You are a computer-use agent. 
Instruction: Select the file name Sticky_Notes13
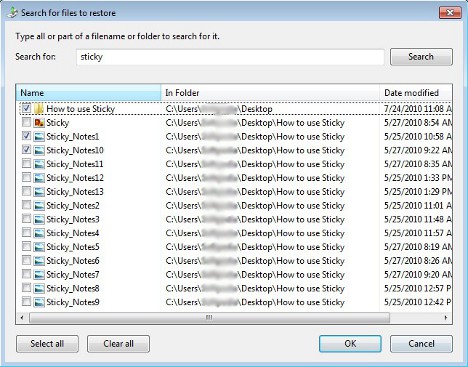pos(75,192)
